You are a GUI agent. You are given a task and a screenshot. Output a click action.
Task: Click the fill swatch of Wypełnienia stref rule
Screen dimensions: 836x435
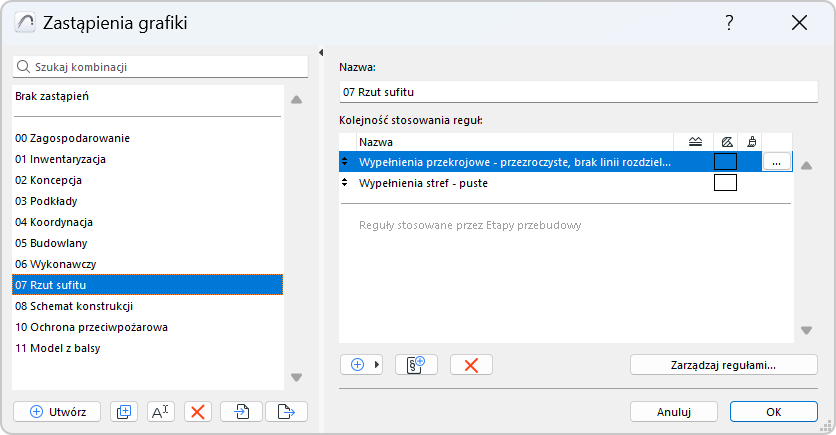pyautogui.click(x=725, y=183)
